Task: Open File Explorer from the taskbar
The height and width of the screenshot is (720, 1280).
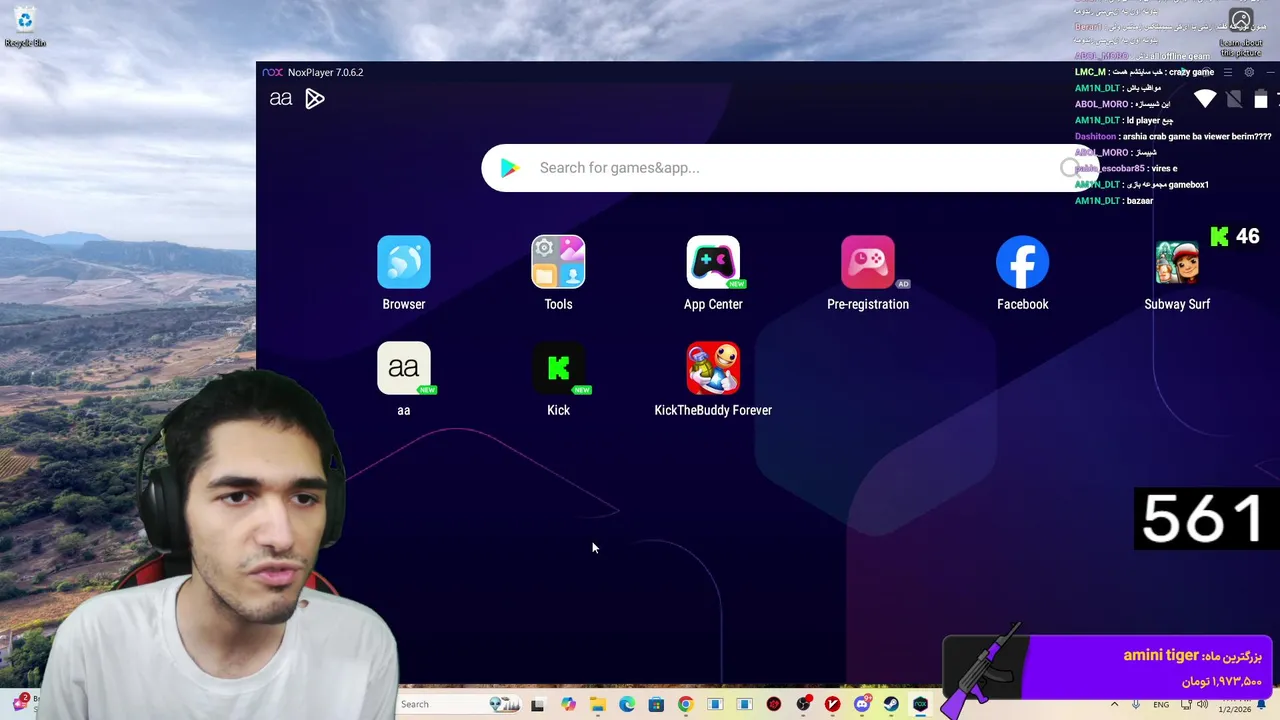Action: (598, 704)
